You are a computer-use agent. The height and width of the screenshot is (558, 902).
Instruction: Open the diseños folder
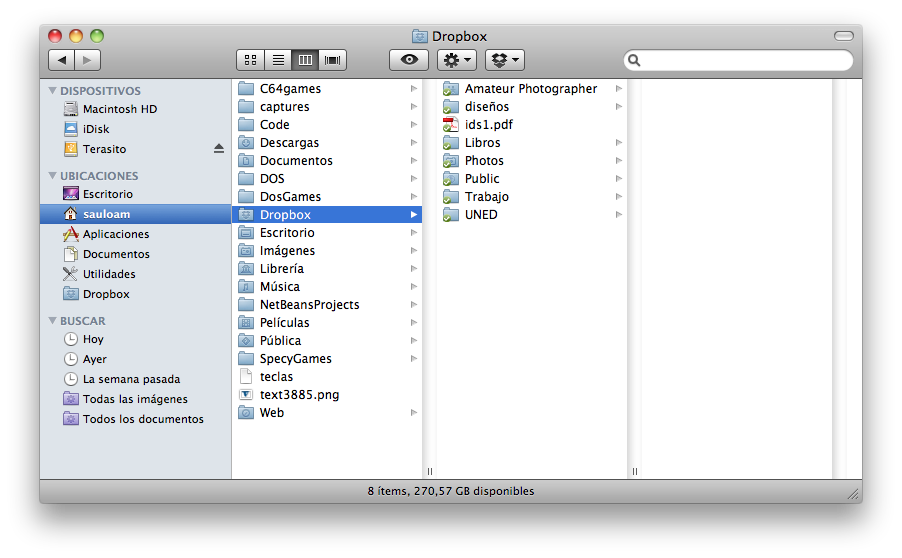[x=532, y=106]
